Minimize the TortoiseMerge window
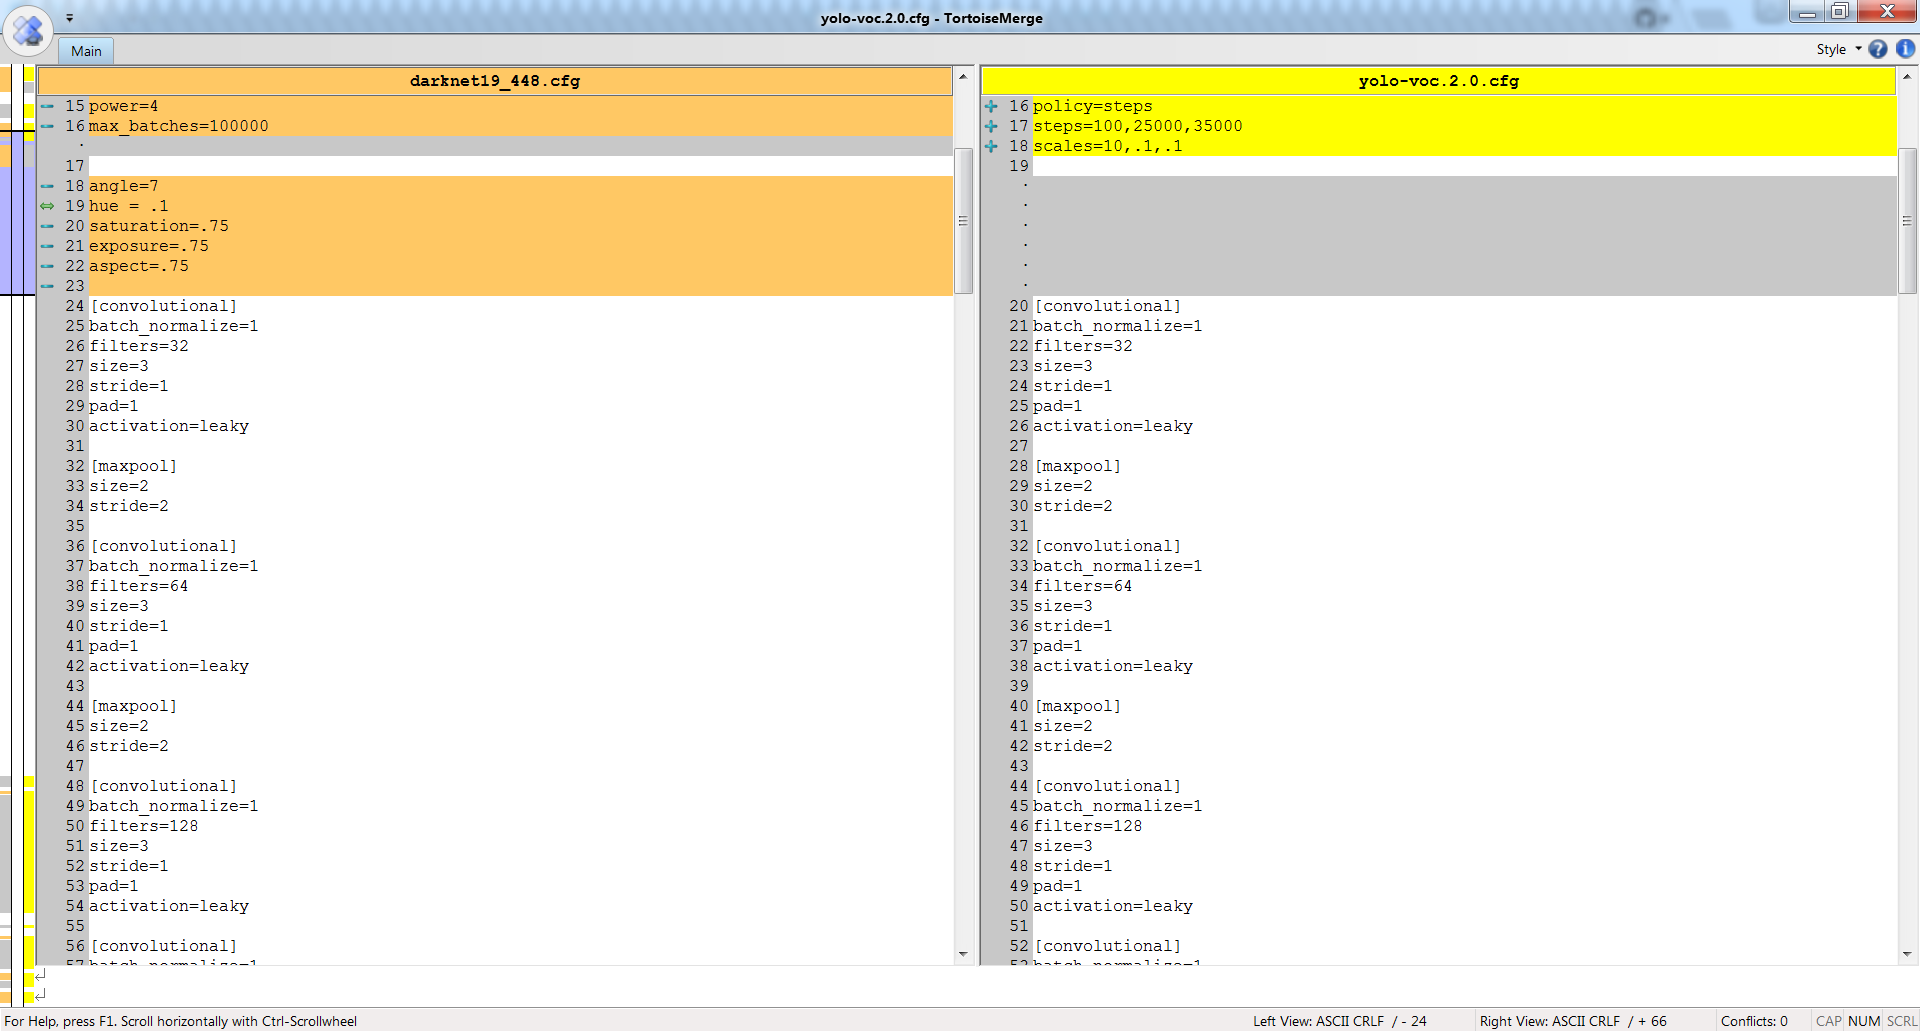The image size is (1920, 1032). [x=1807, y=12]
